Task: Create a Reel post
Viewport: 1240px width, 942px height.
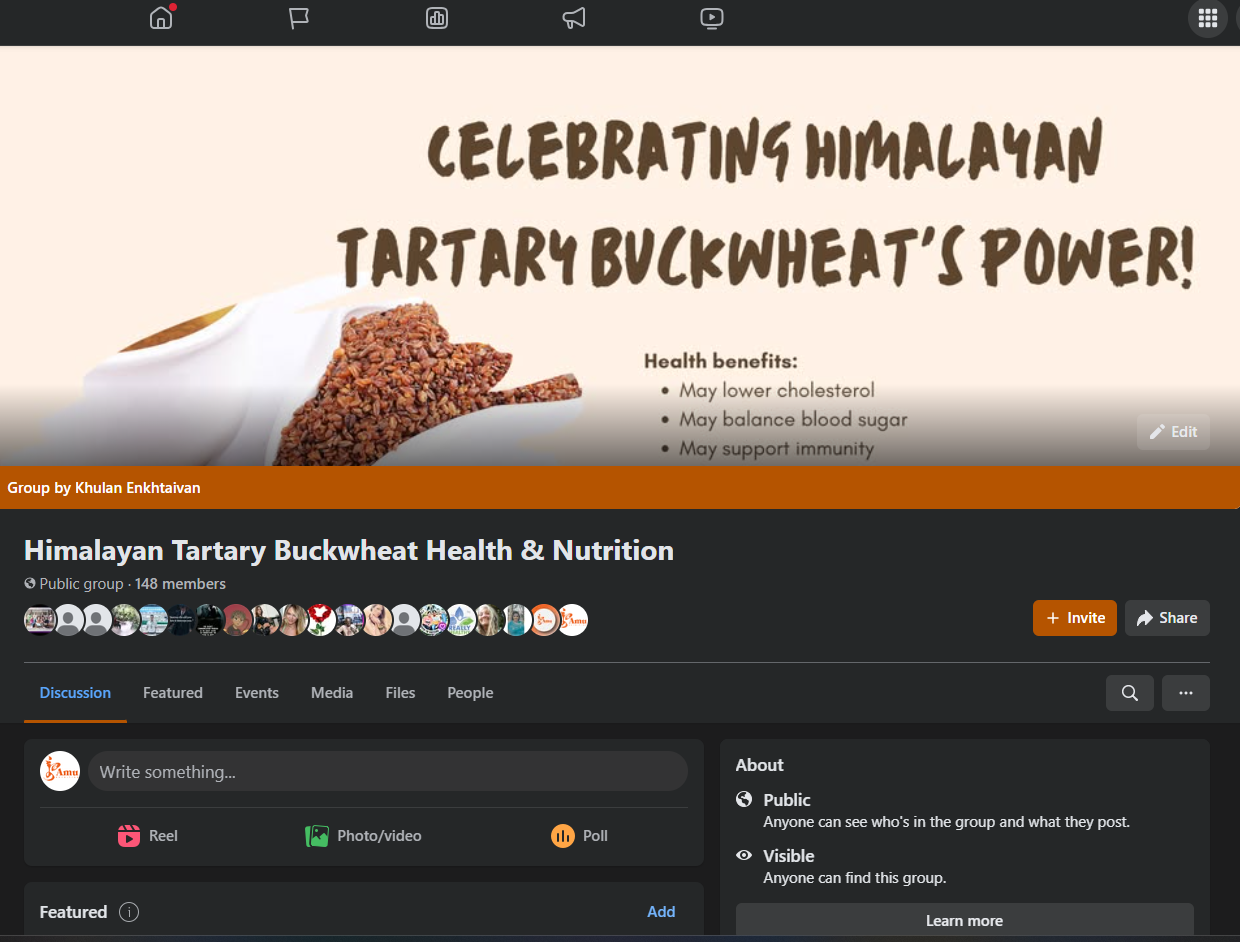Action: [148, 836]
